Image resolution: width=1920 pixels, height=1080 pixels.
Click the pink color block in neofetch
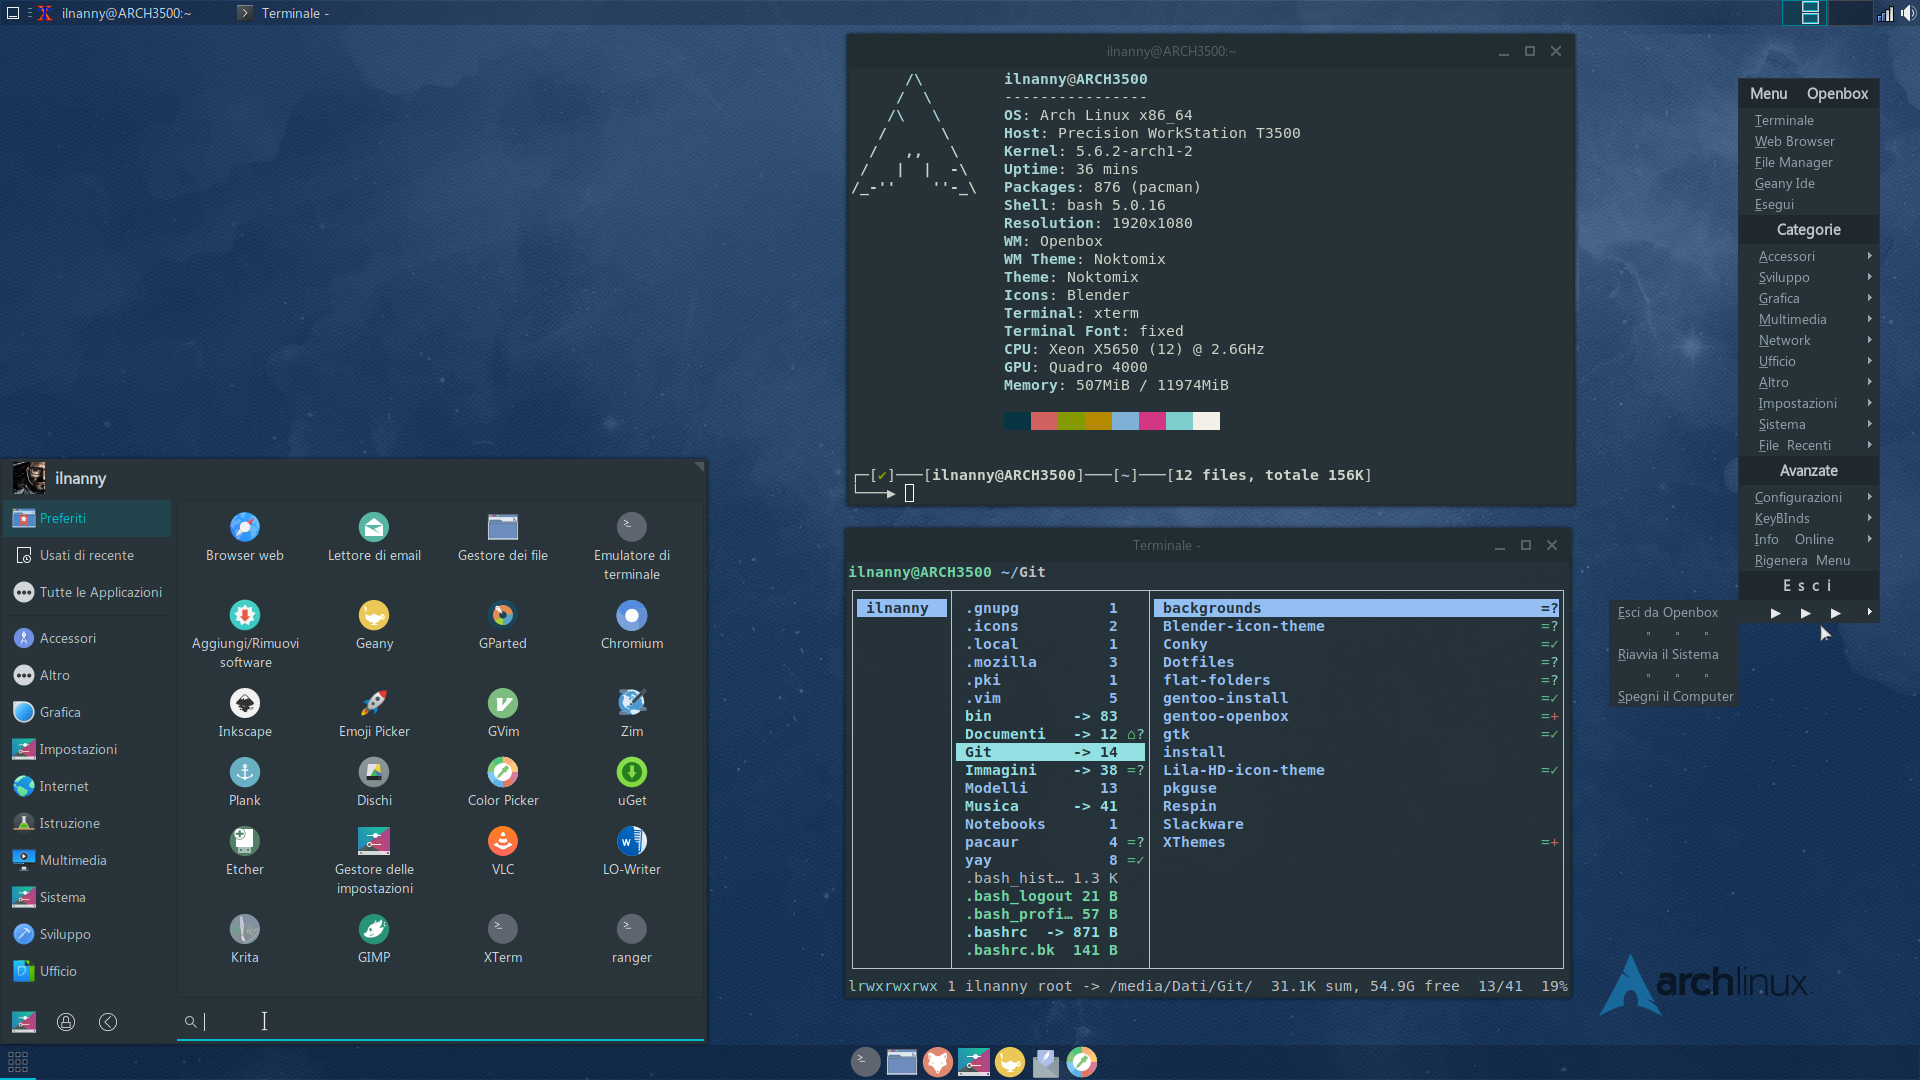(1152, 421)
